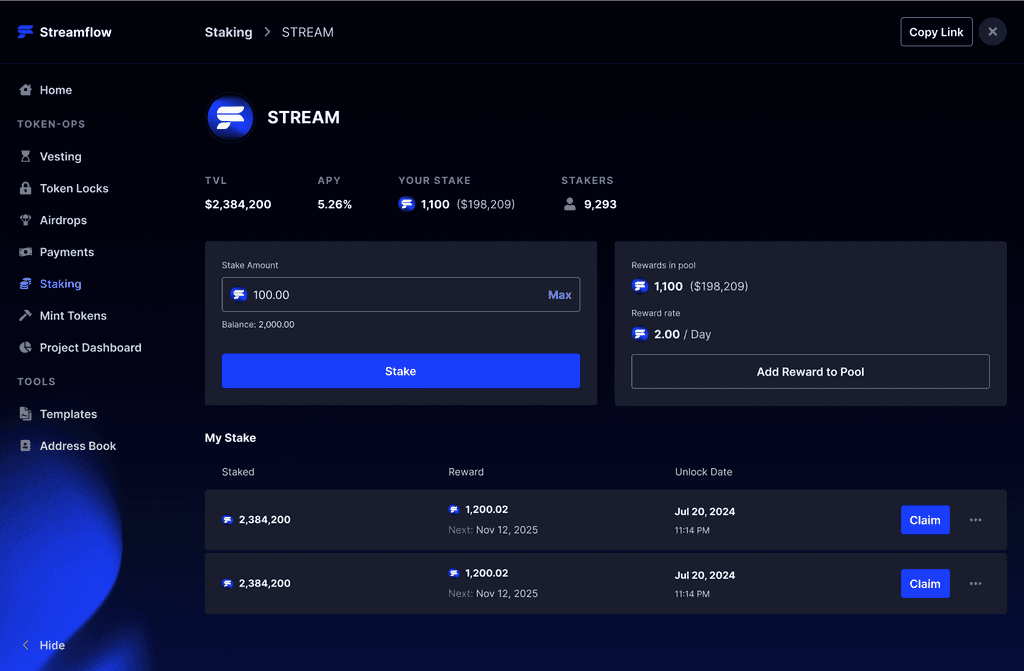
Task: Go back via the Staking breadcrumb
Action: pyautogui.click(x=228, y=31)
